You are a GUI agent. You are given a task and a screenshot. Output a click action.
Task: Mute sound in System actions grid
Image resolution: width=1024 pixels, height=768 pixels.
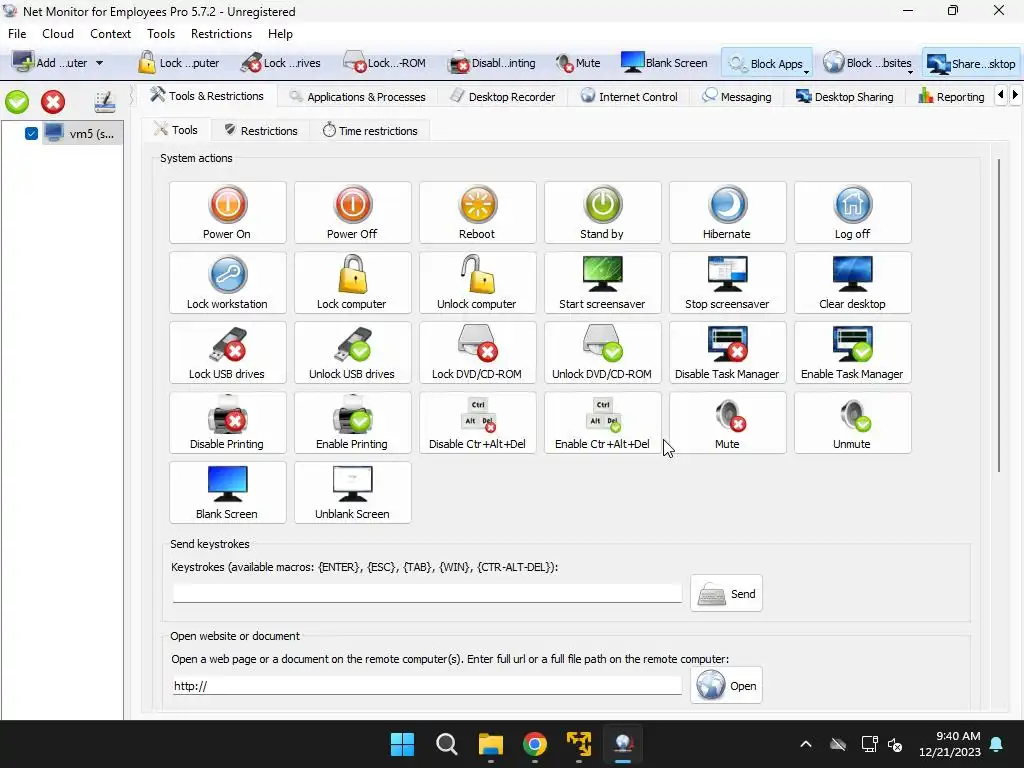pos(728,423)
